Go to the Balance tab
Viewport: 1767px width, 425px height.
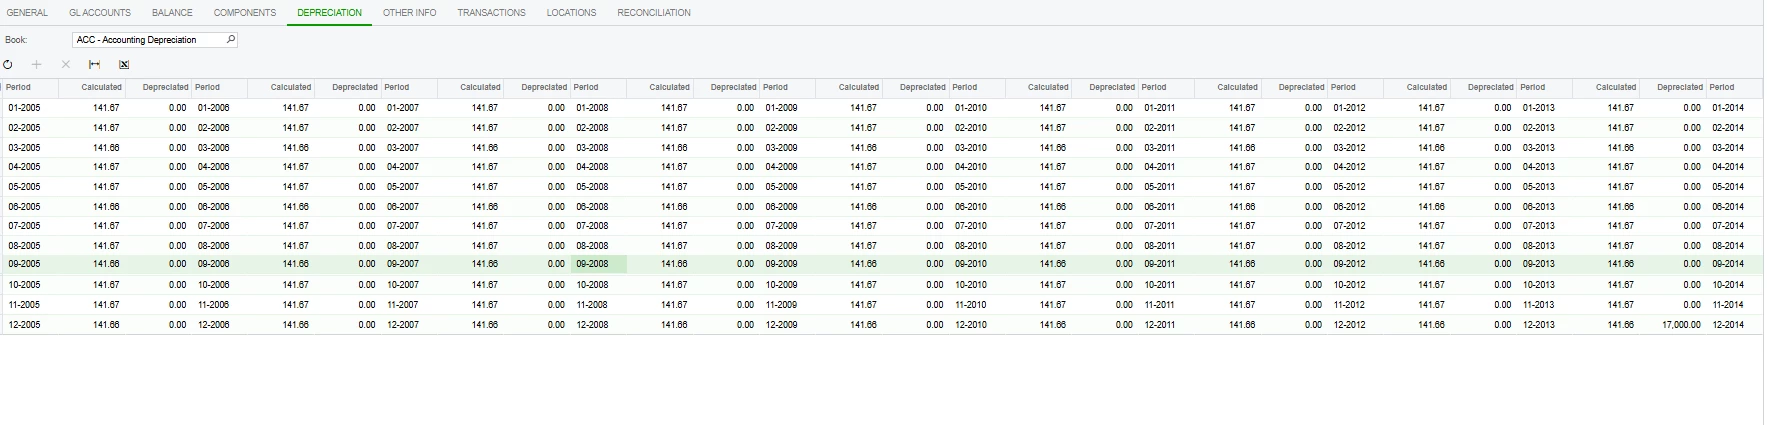click(x=172, y=13)
